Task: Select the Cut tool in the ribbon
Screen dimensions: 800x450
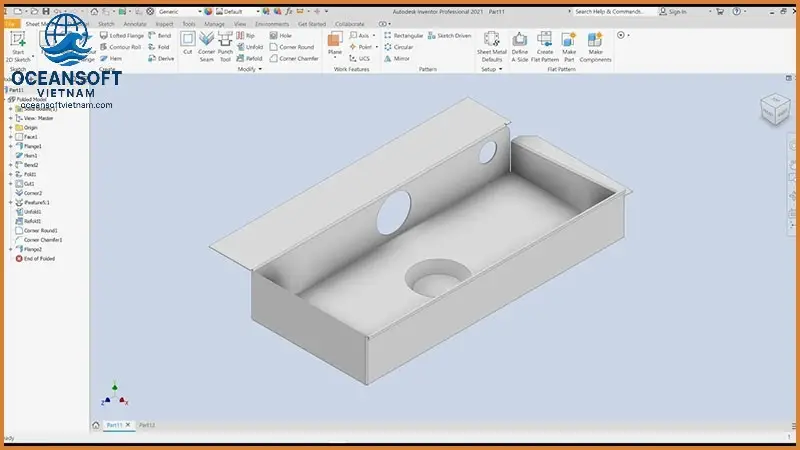Action: coord(187,42)
